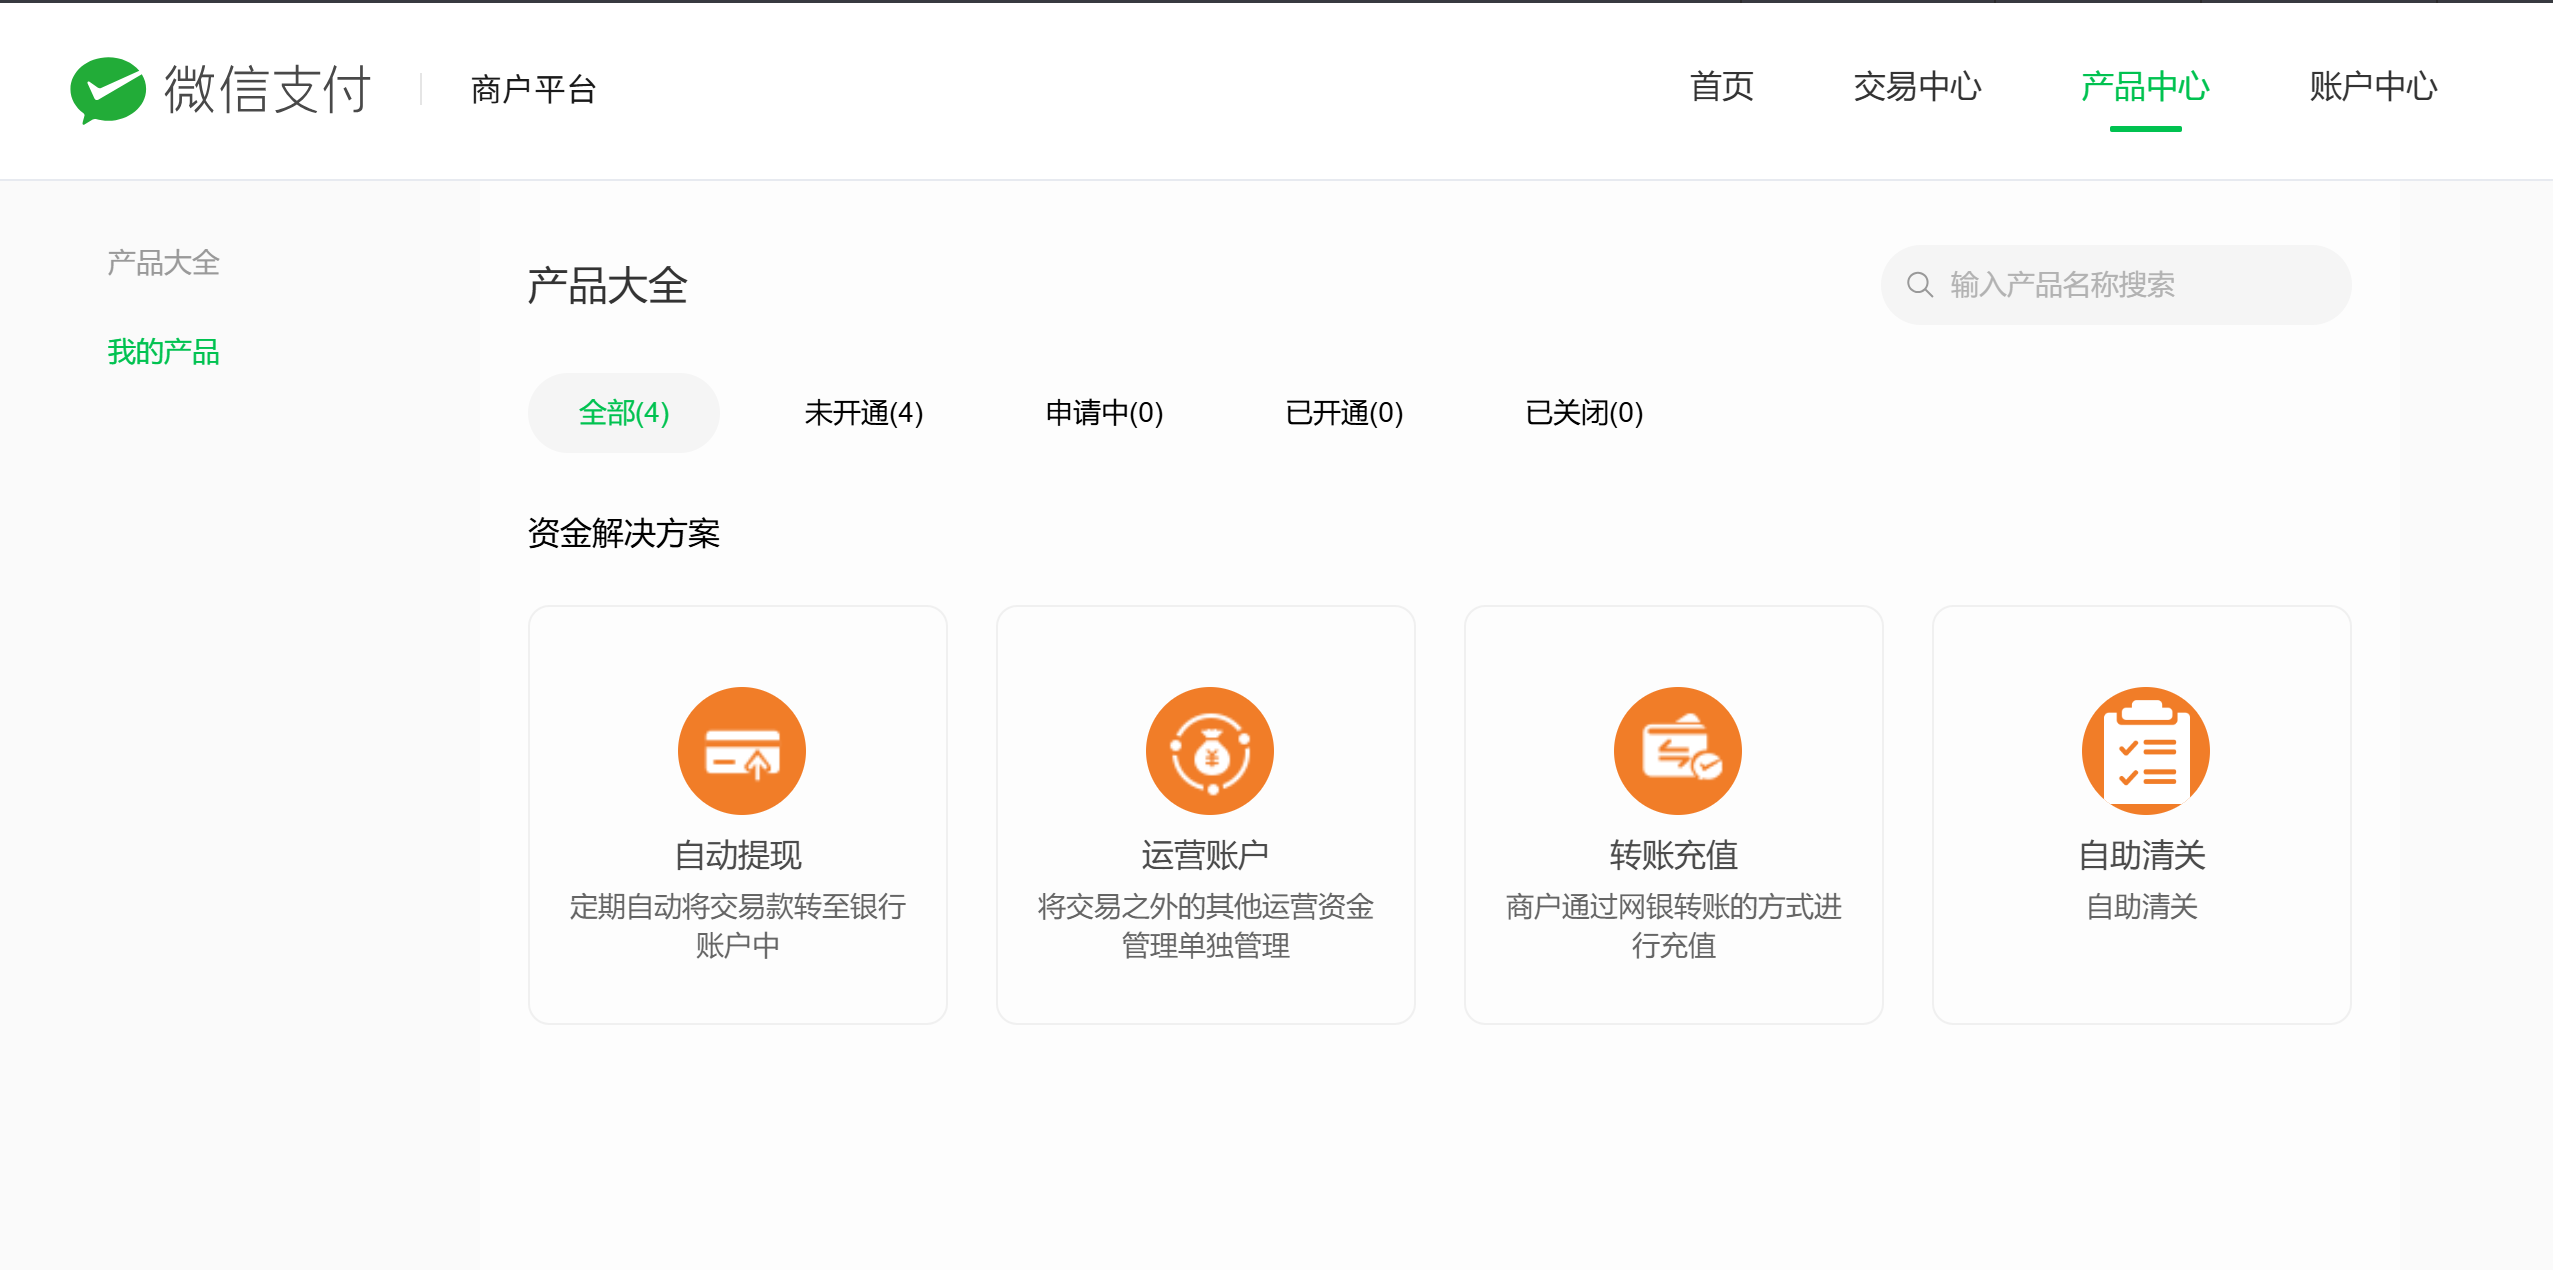This screenshot has height=1270, width=2553.
Task: Show the 已开通(0) filter tab
Action: [x=1344, y=413]
